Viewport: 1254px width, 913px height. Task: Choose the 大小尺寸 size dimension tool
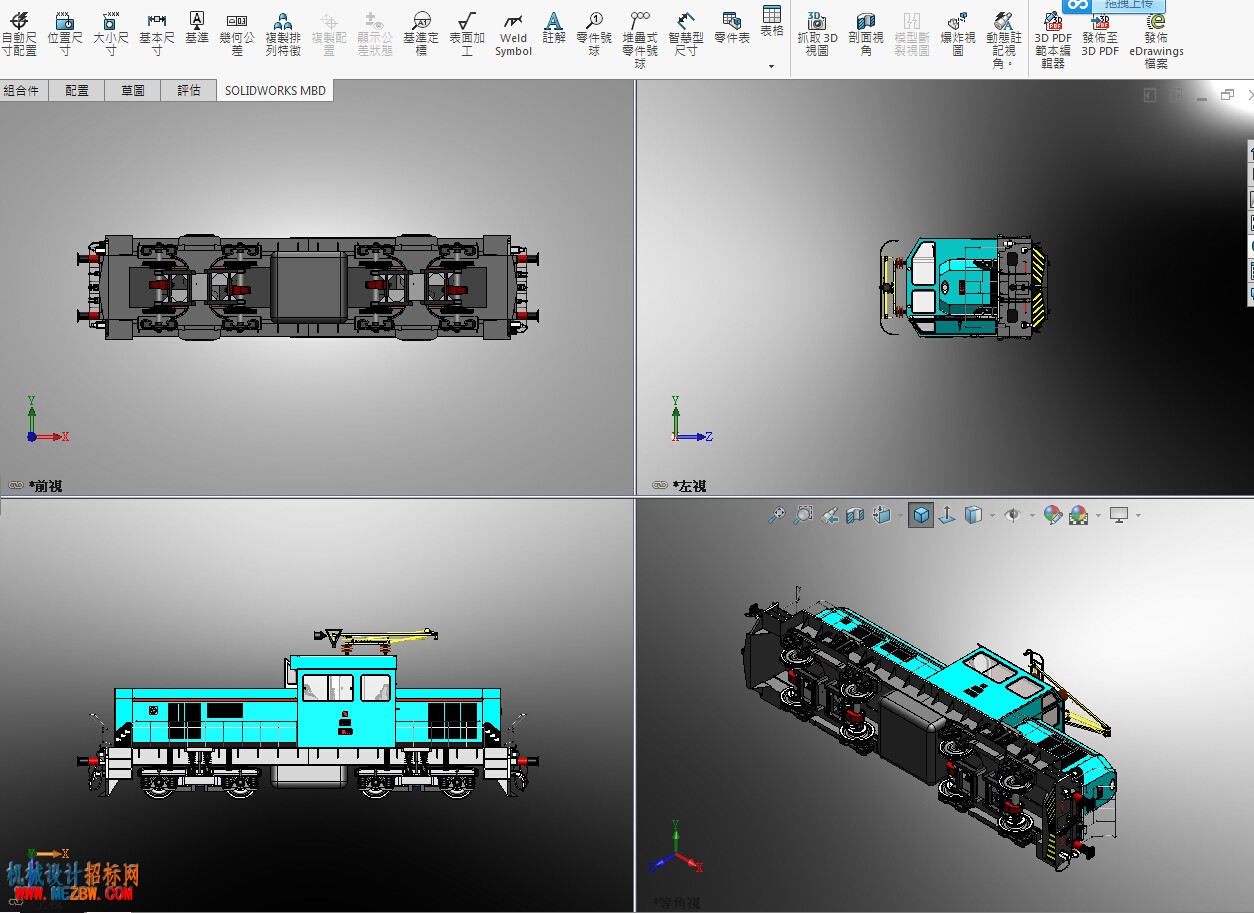pyautogui.click(x=111, y=33)
